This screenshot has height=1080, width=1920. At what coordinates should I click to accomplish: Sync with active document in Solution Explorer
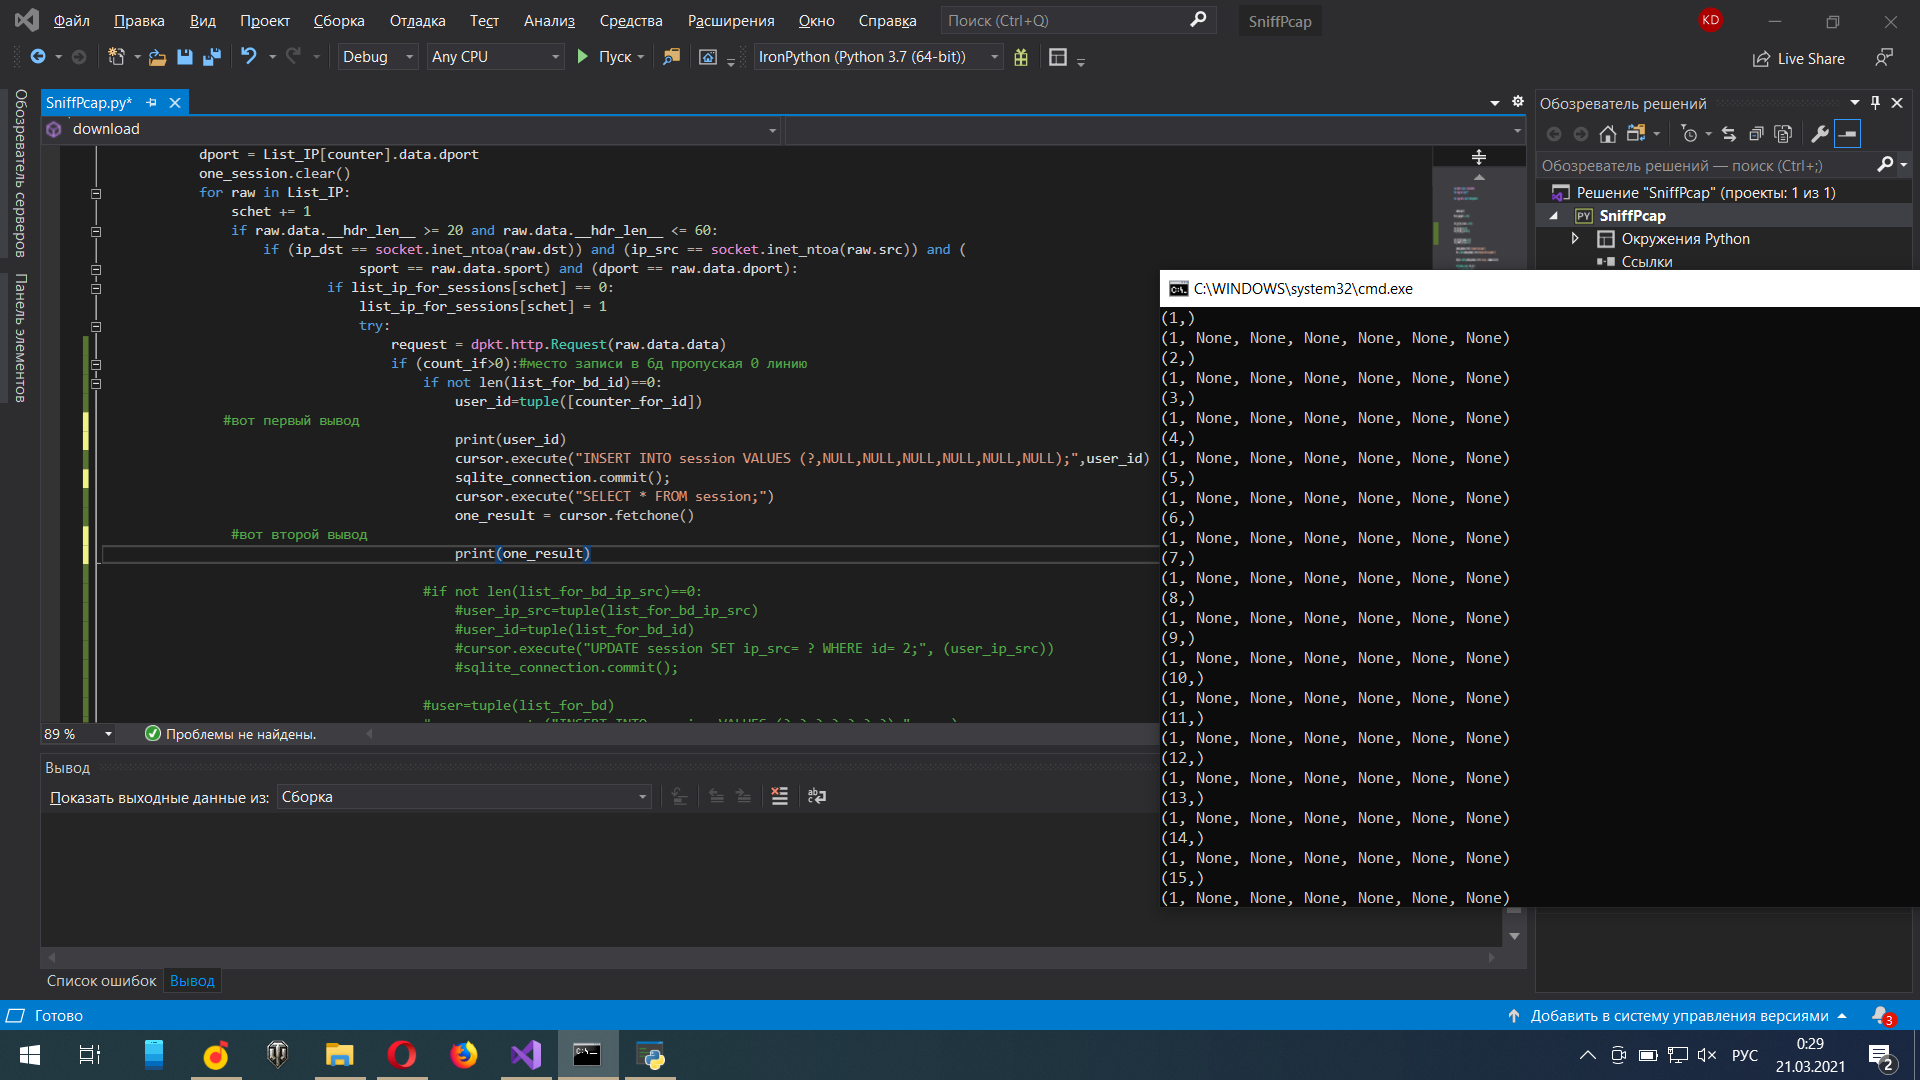[x=1729, y=134]
